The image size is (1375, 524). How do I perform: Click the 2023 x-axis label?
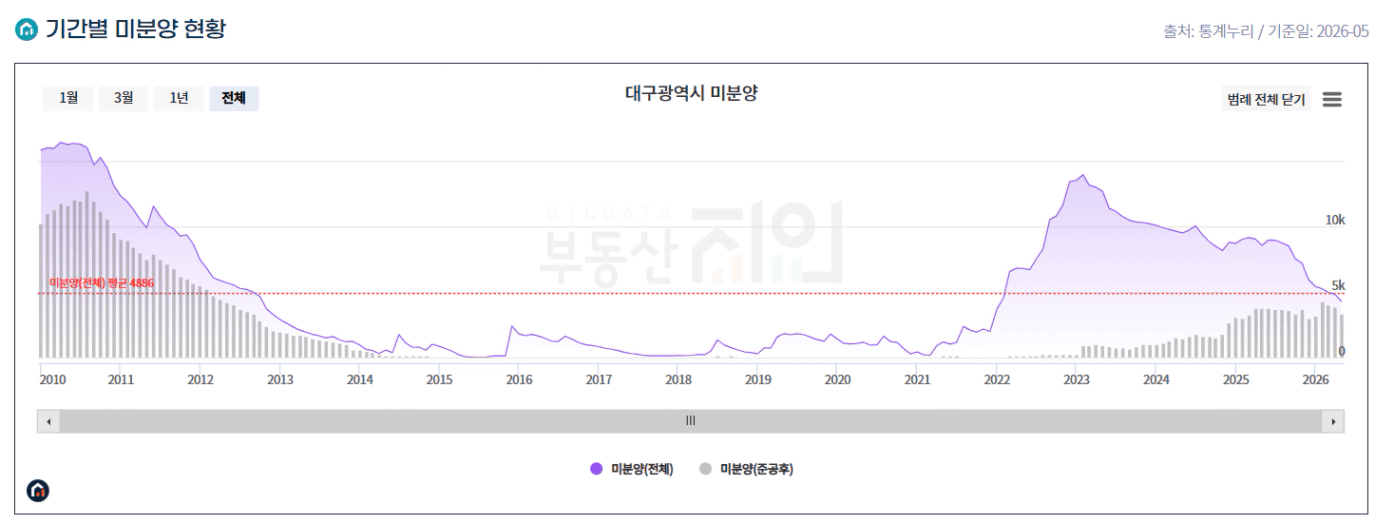coord(1077,380)
